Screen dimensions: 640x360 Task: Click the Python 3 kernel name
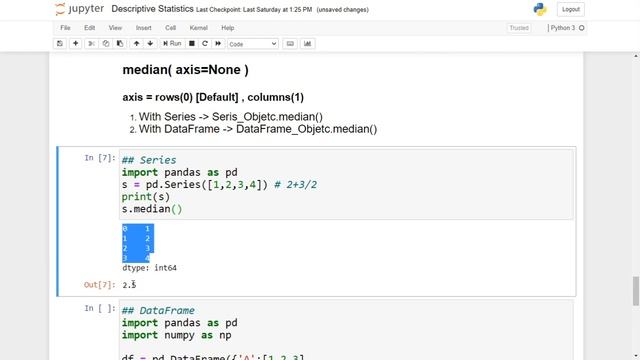pos(562,28)
